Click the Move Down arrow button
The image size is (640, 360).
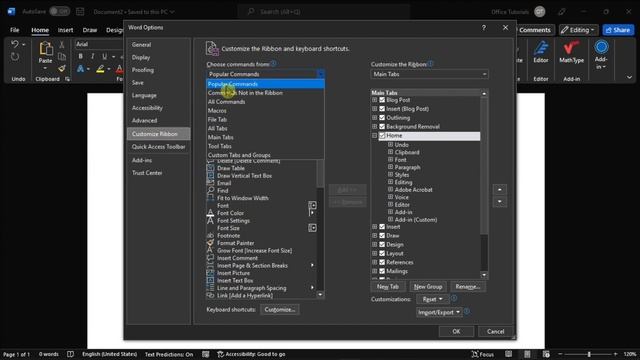500,202
